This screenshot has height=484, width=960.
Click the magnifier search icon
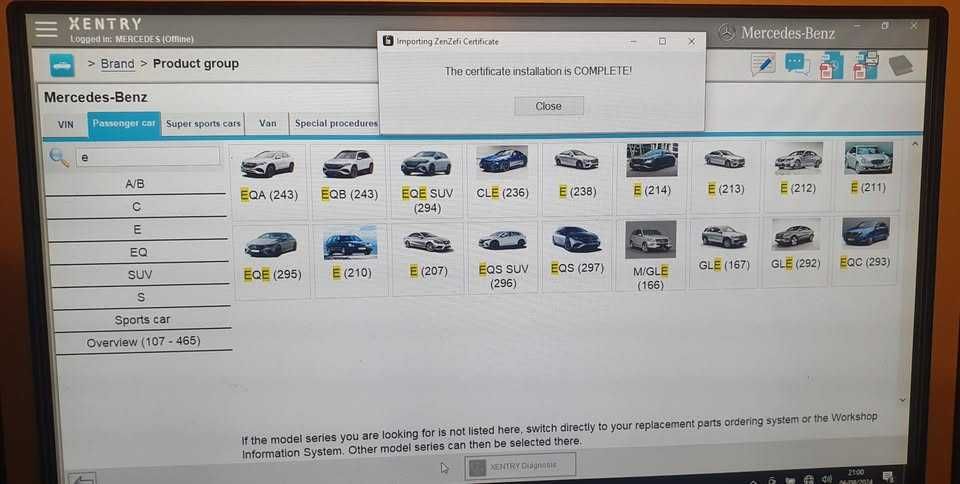pyautogui.click(x=59, y=157)
